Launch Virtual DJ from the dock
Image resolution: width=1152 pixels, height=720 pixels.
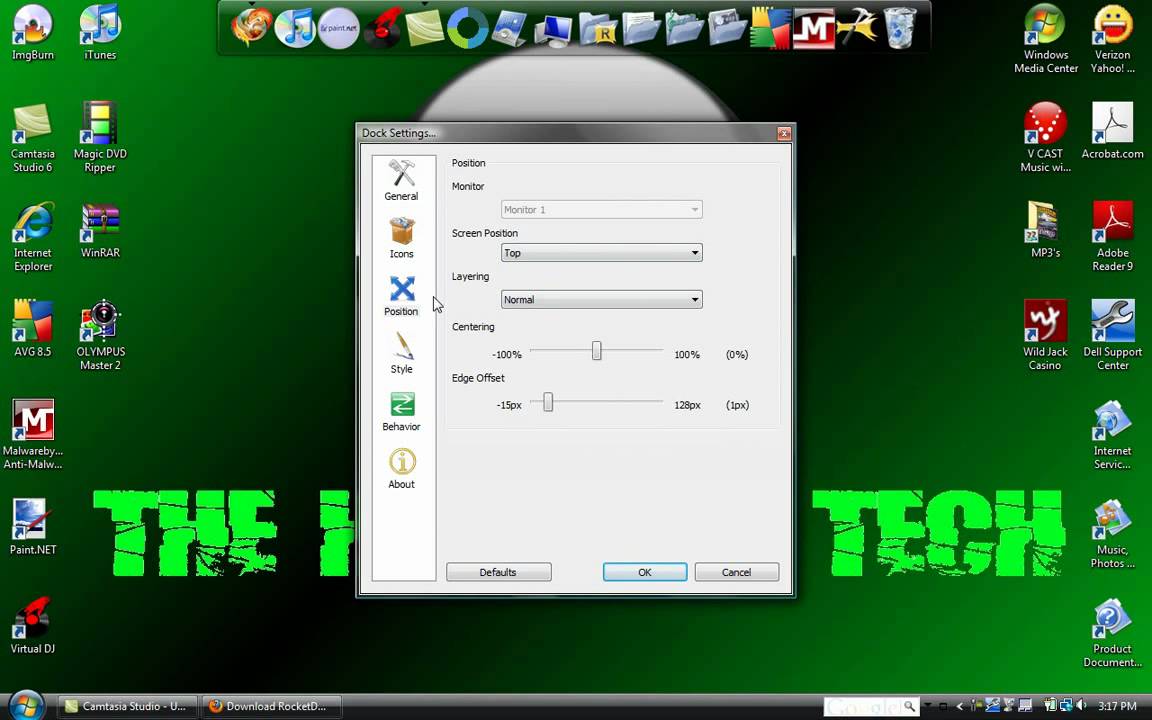click(382, 27)
